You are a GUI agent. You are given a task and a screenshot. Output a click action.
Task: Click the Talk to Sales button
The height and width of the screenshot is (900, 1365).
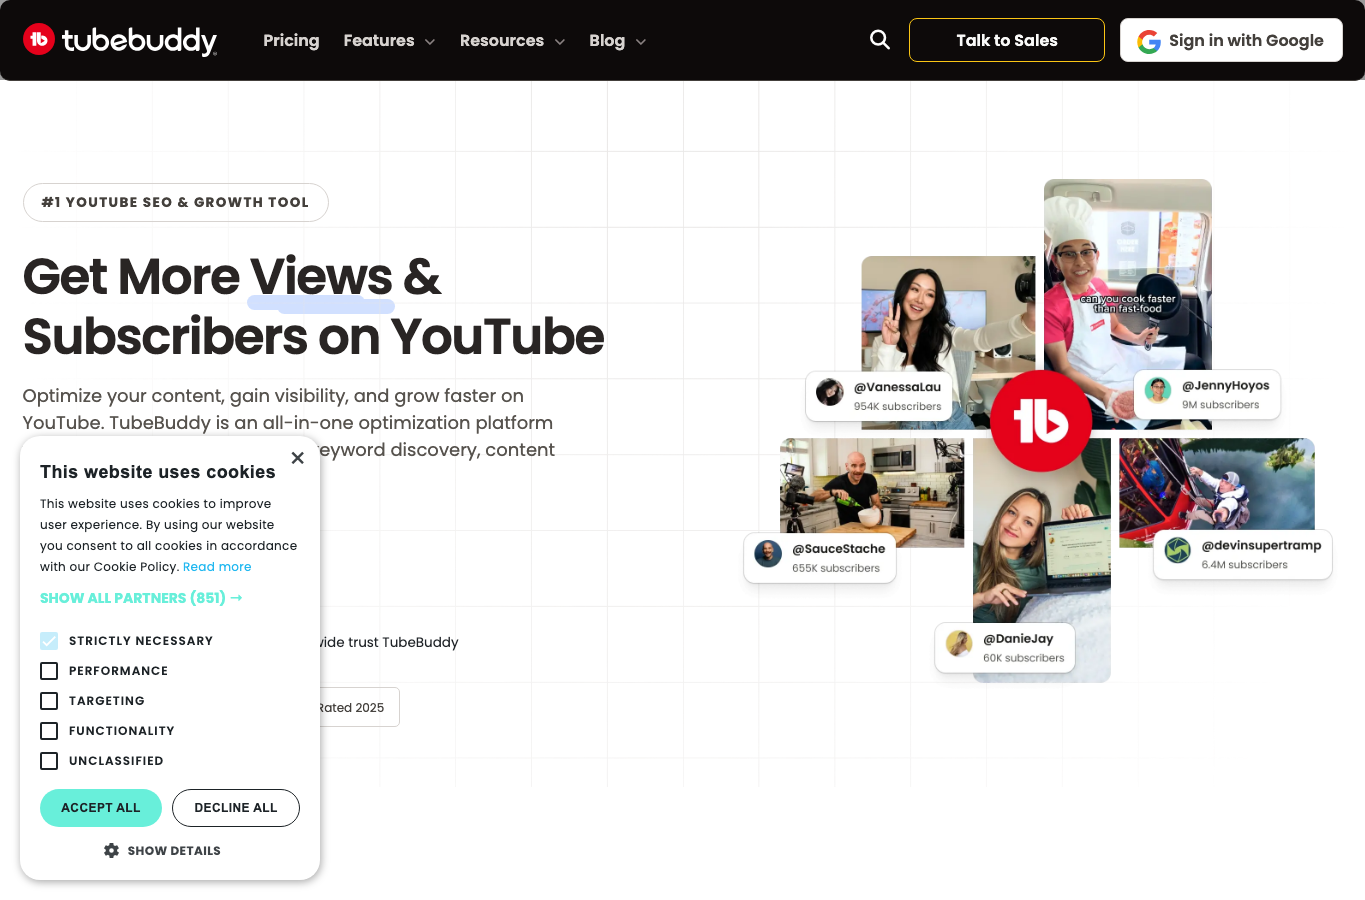[x=1007, y=40]
